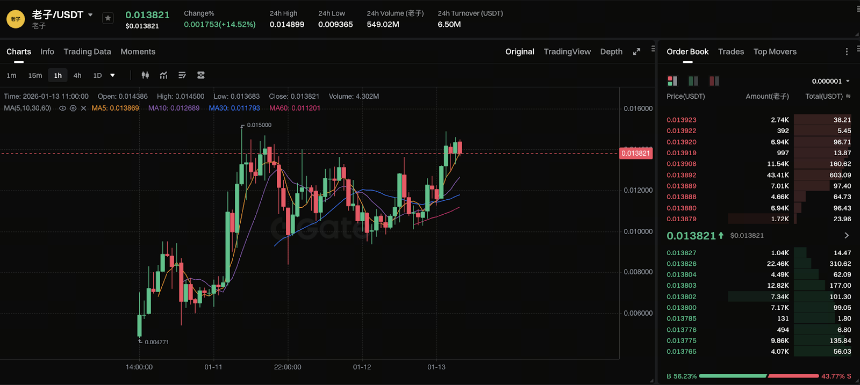Click the green last price 0.013821 in order book
Screen dimensions: 860x385
point(691,236)
